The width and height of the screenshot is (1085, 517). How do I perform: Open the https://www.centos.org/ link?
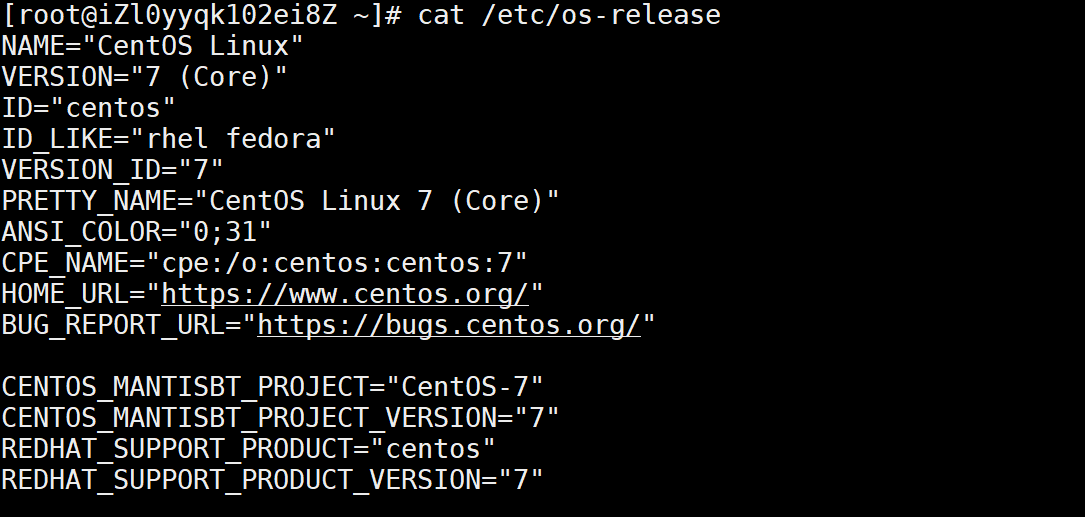(x=345, y=294)
